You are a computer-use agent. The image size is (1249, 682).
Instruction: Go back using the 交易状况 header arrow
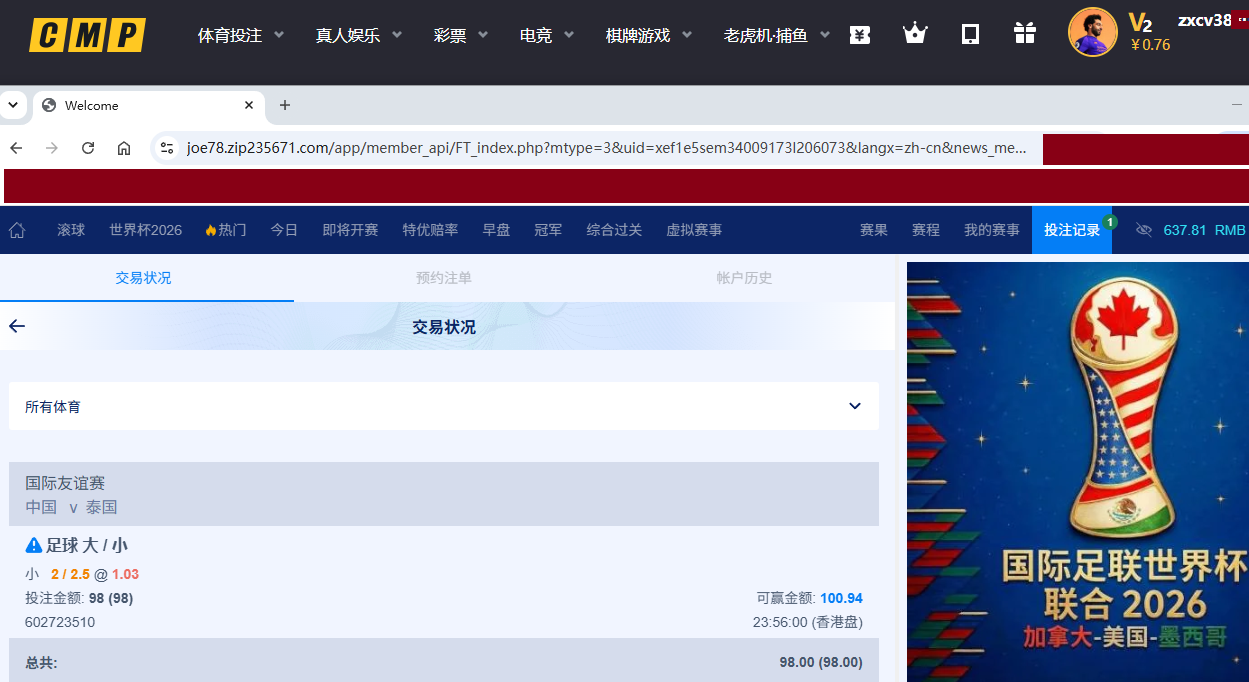(x=17, y=326)
